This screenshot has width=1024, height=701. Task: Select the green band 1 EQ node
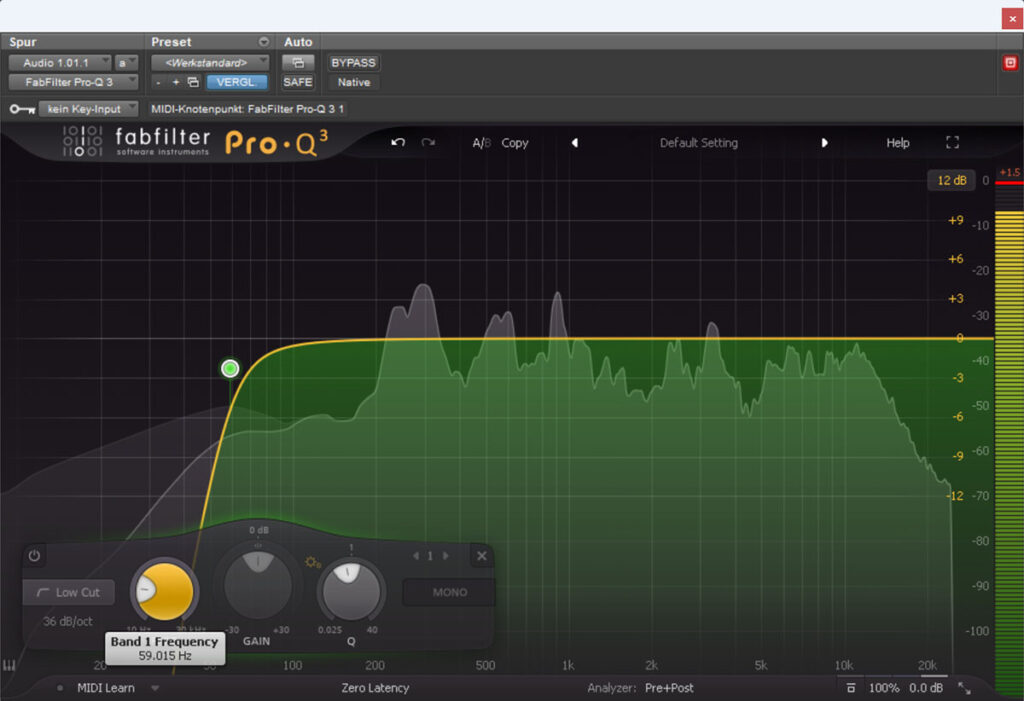pyautogui.click(x=230, y=368)
